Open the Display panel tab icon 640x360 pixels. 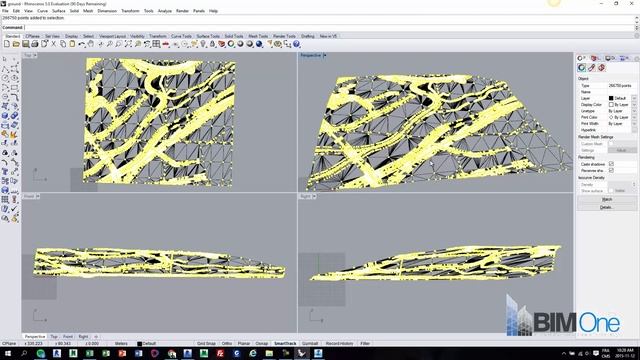[x=610, y=58]
